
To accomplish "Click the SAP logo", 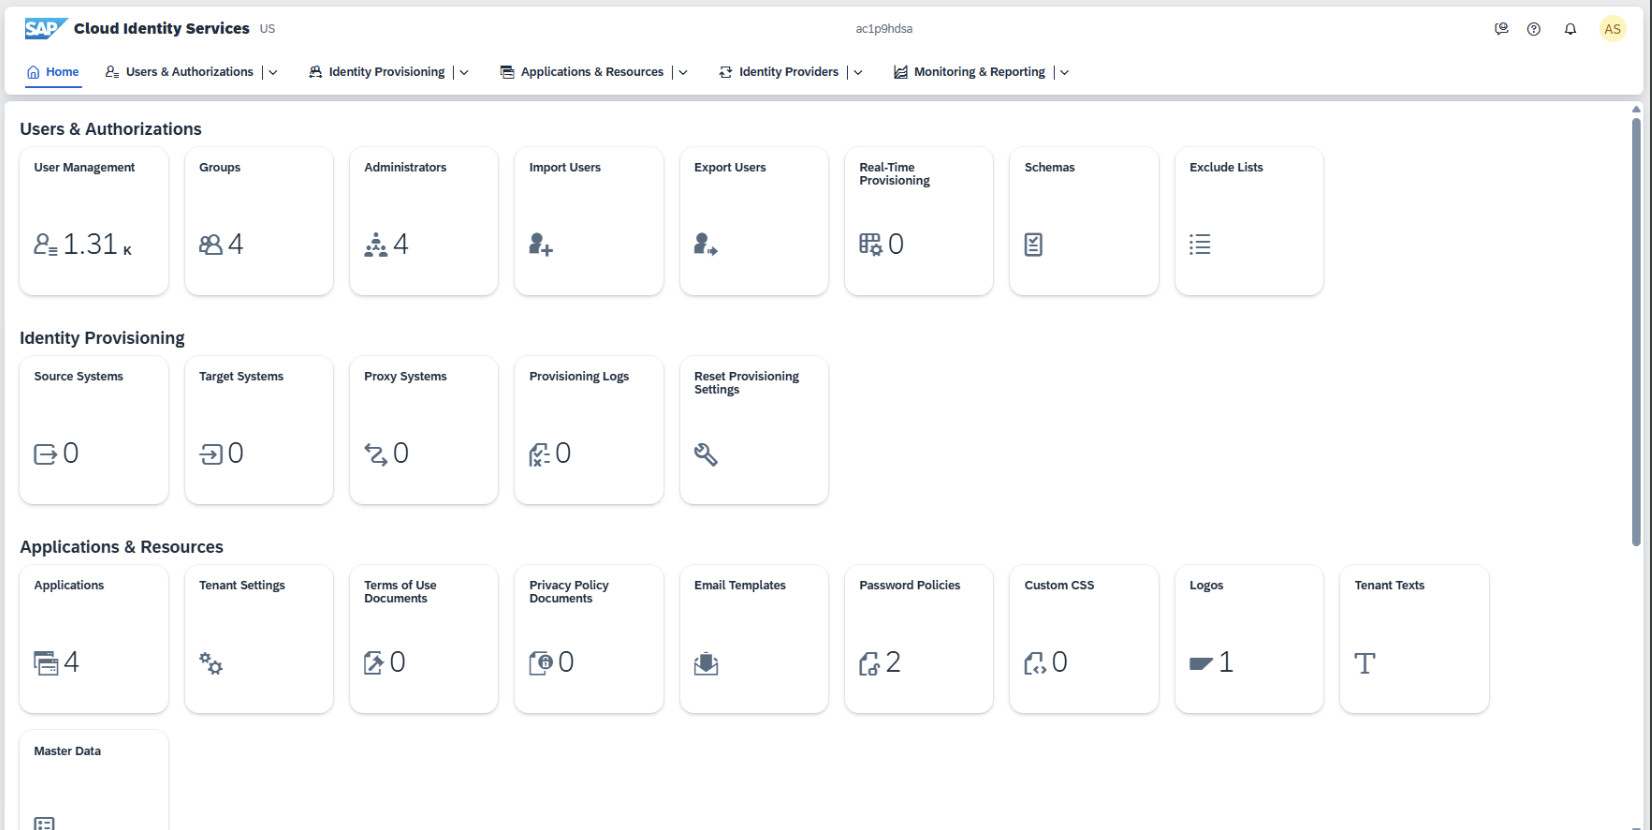I will coord(46,28).
